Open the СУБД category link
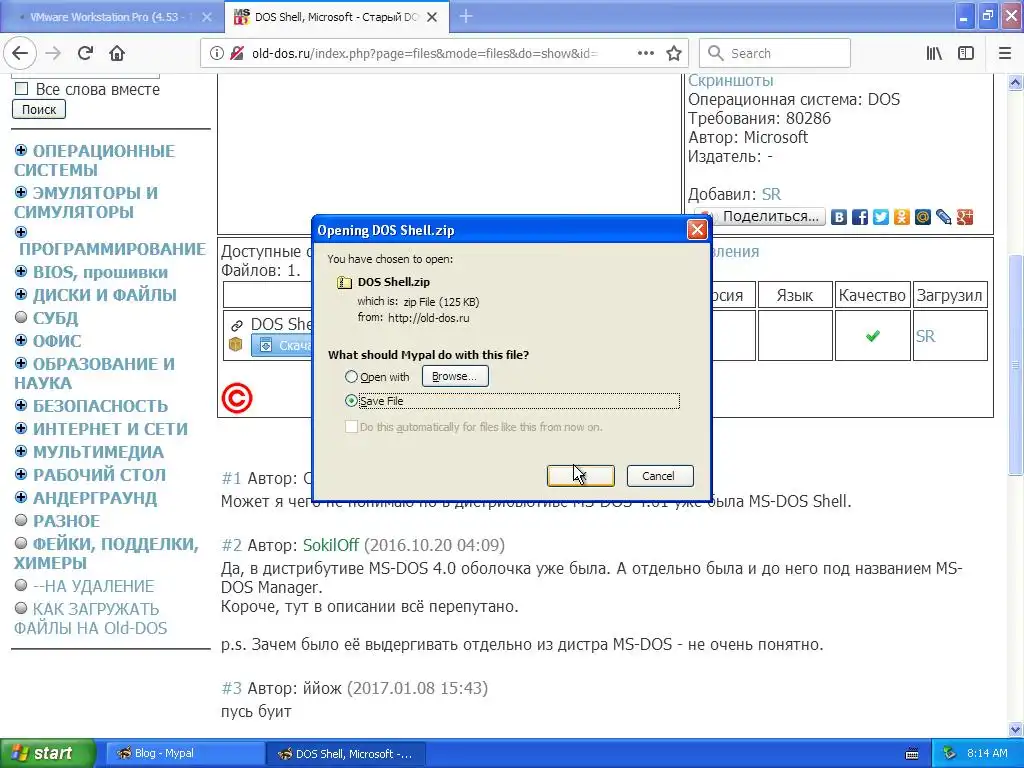The width and height of the screenshot is (1024, 768). pos(56,318)
